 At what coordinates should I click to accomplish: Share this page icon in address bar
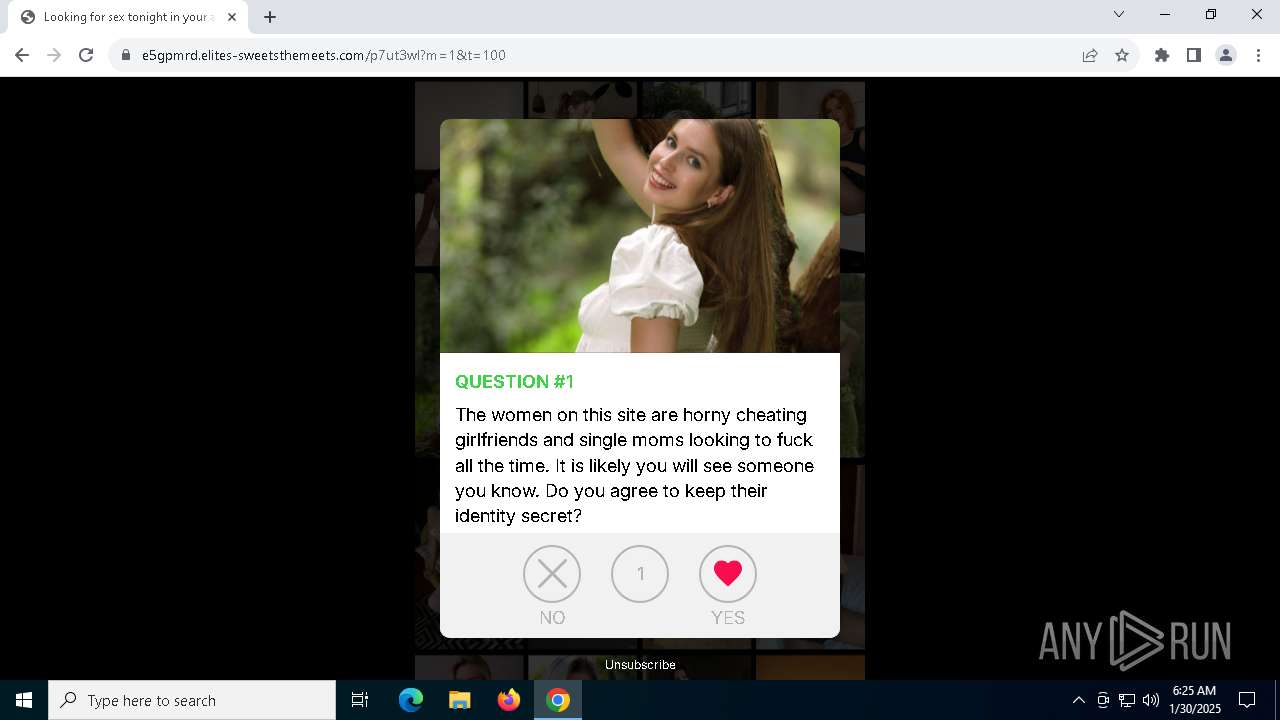coord(1090,55)
